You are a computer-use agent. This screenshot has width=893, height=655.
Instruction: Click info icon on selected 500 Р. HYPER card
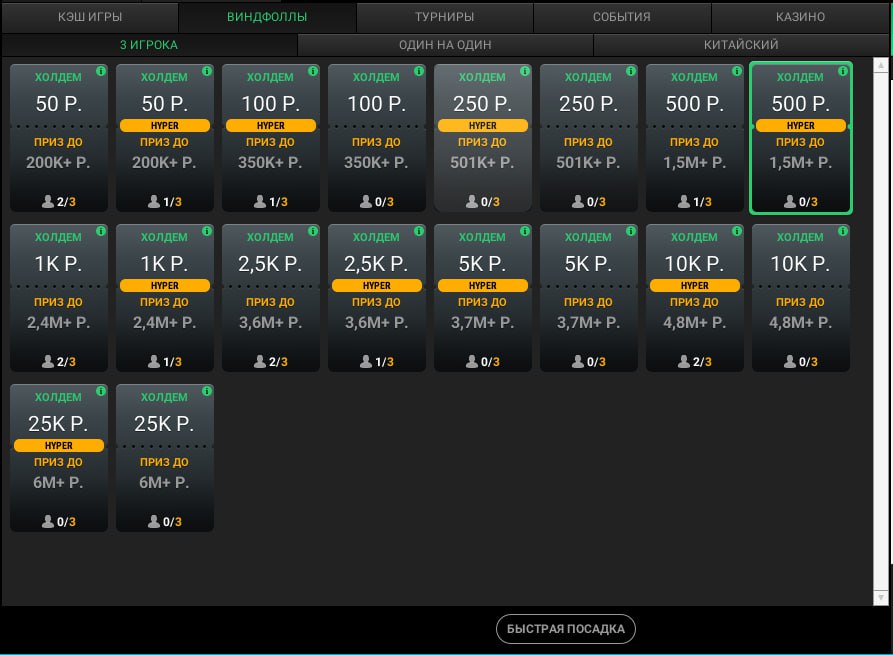tap(842, 72)
